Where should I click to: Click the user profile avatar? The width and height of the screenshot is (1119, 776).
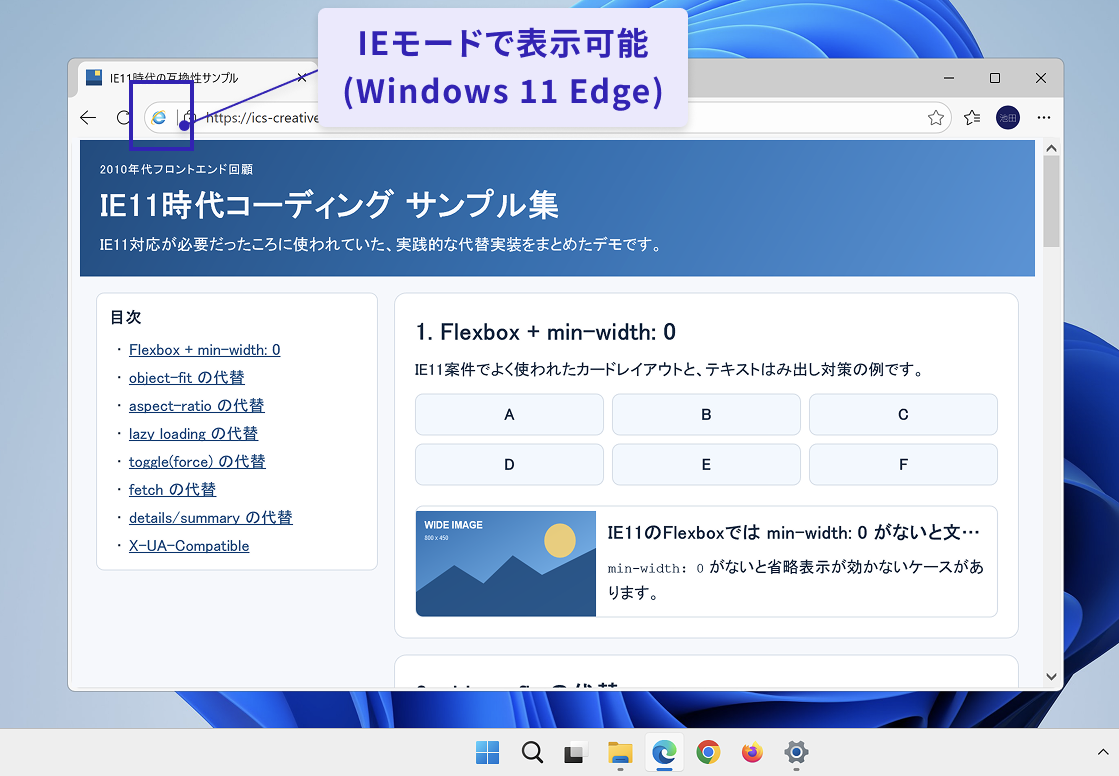tap(1007, 118)
